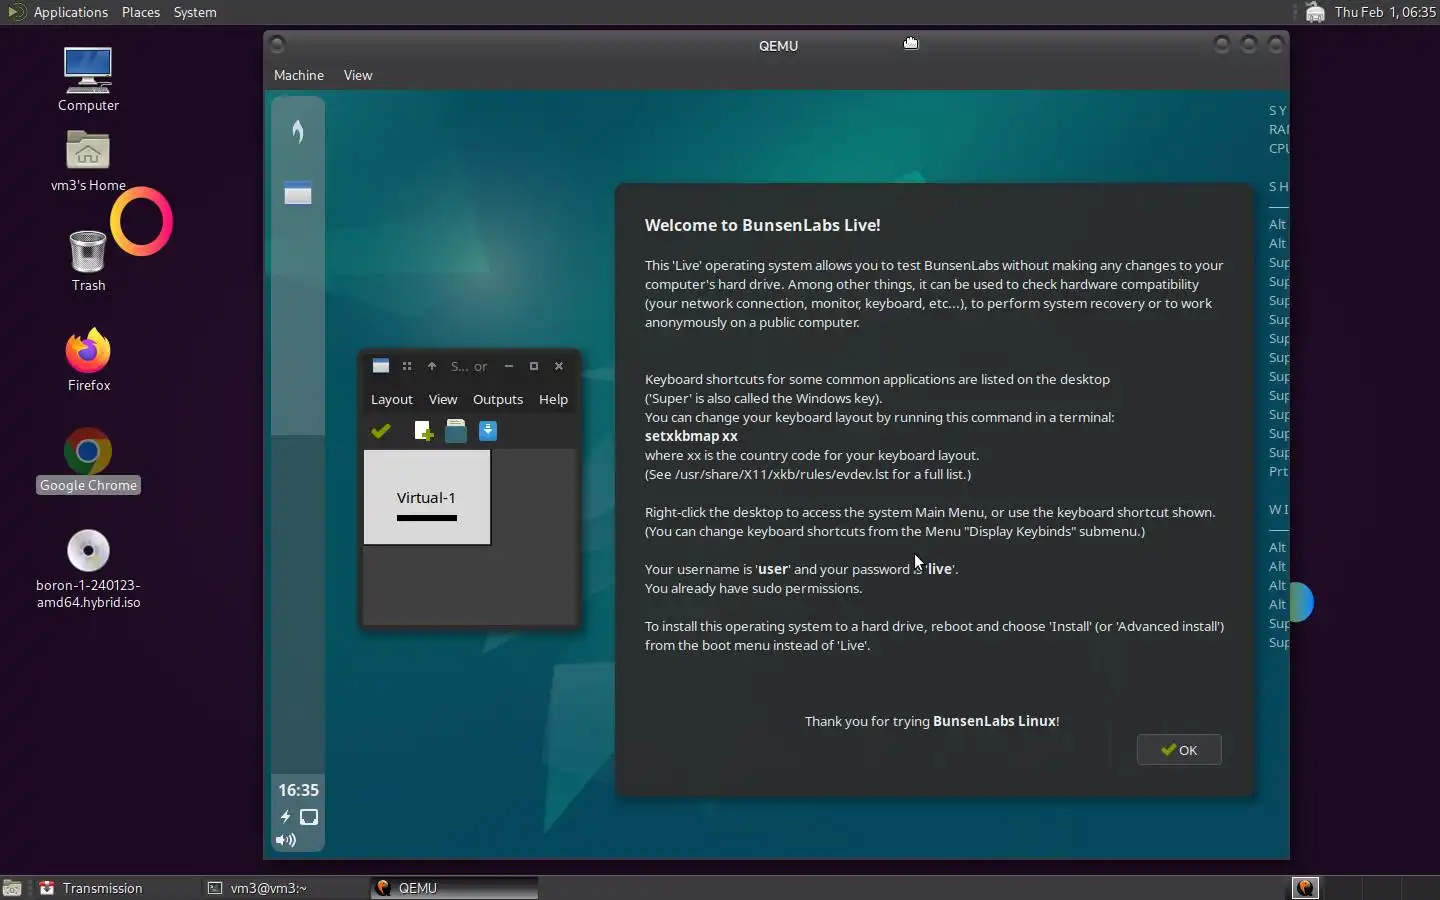Viewport: 1440px width, 900px height.
Task: Open the ARandR Help menu
Action: [x=553, y=399]
